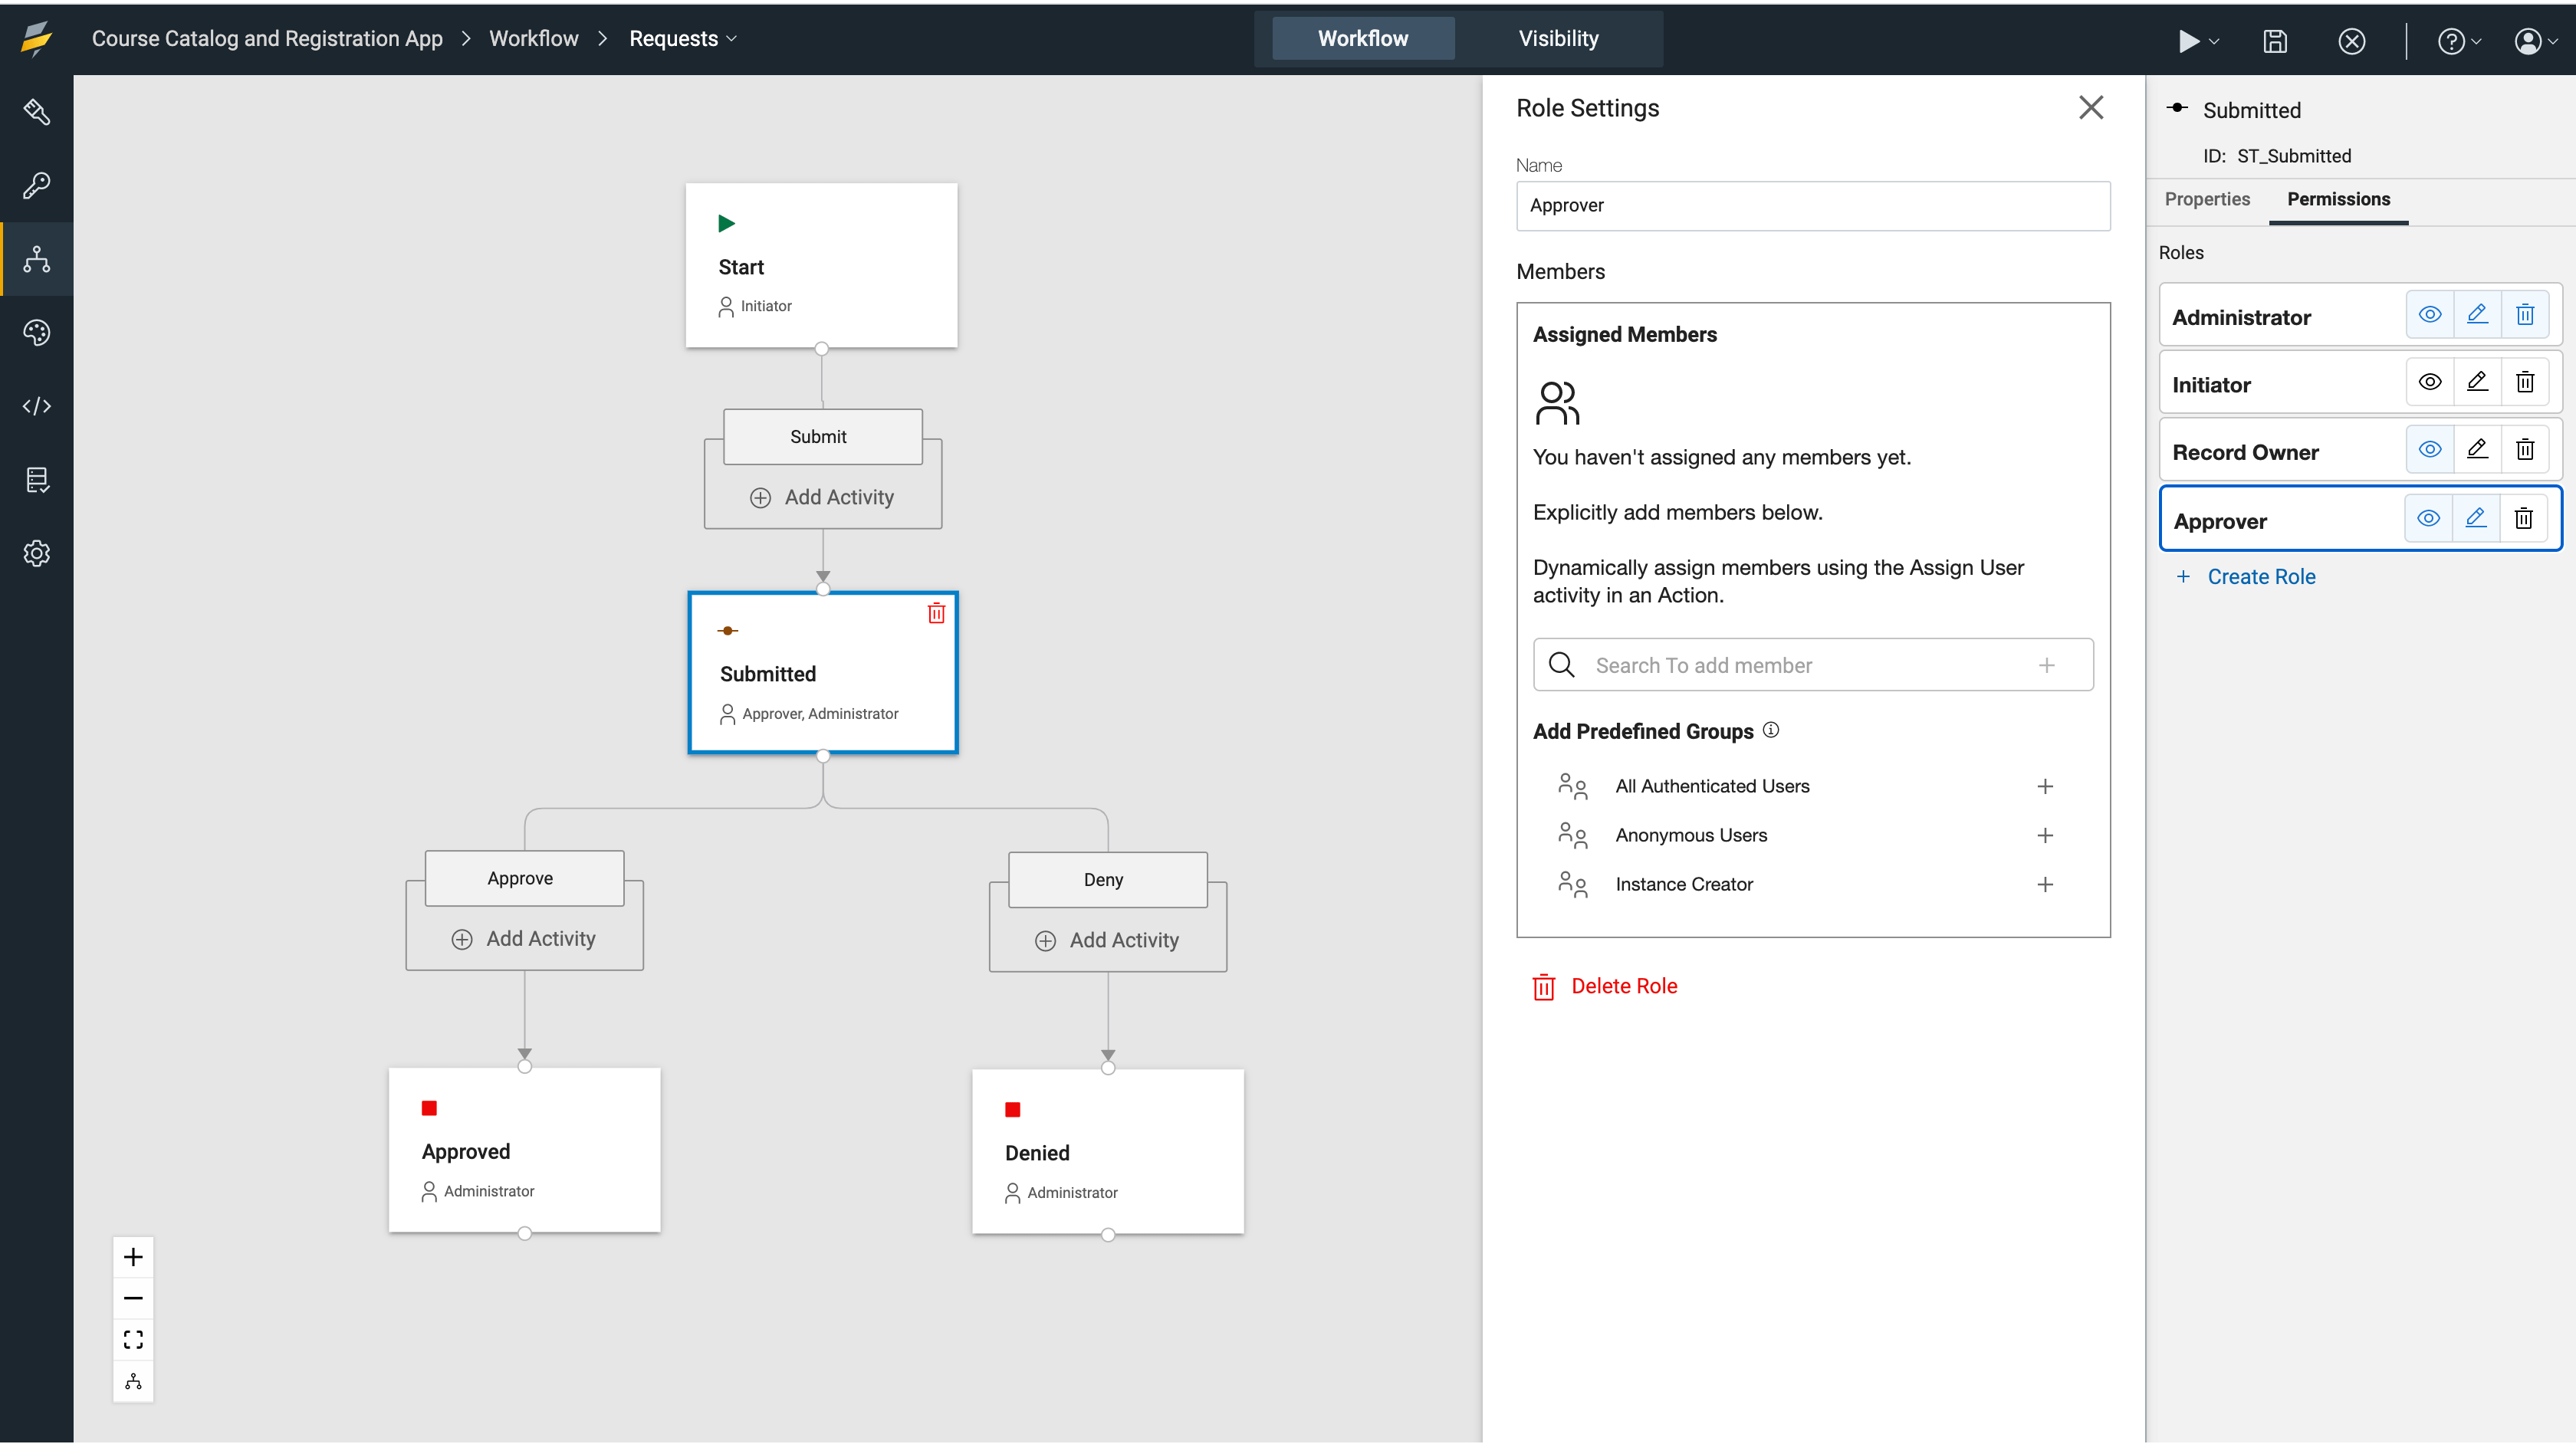Viewport: 2576px width, 1444px height.
Task: Open the theme palette panel in sidebar
Action: (x=37, y=332)
